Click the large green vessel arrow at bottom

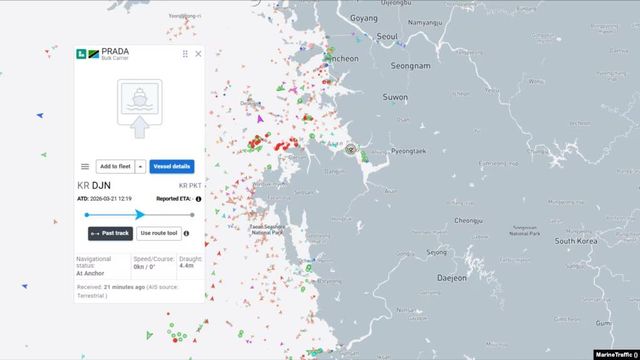click(149, 335)
